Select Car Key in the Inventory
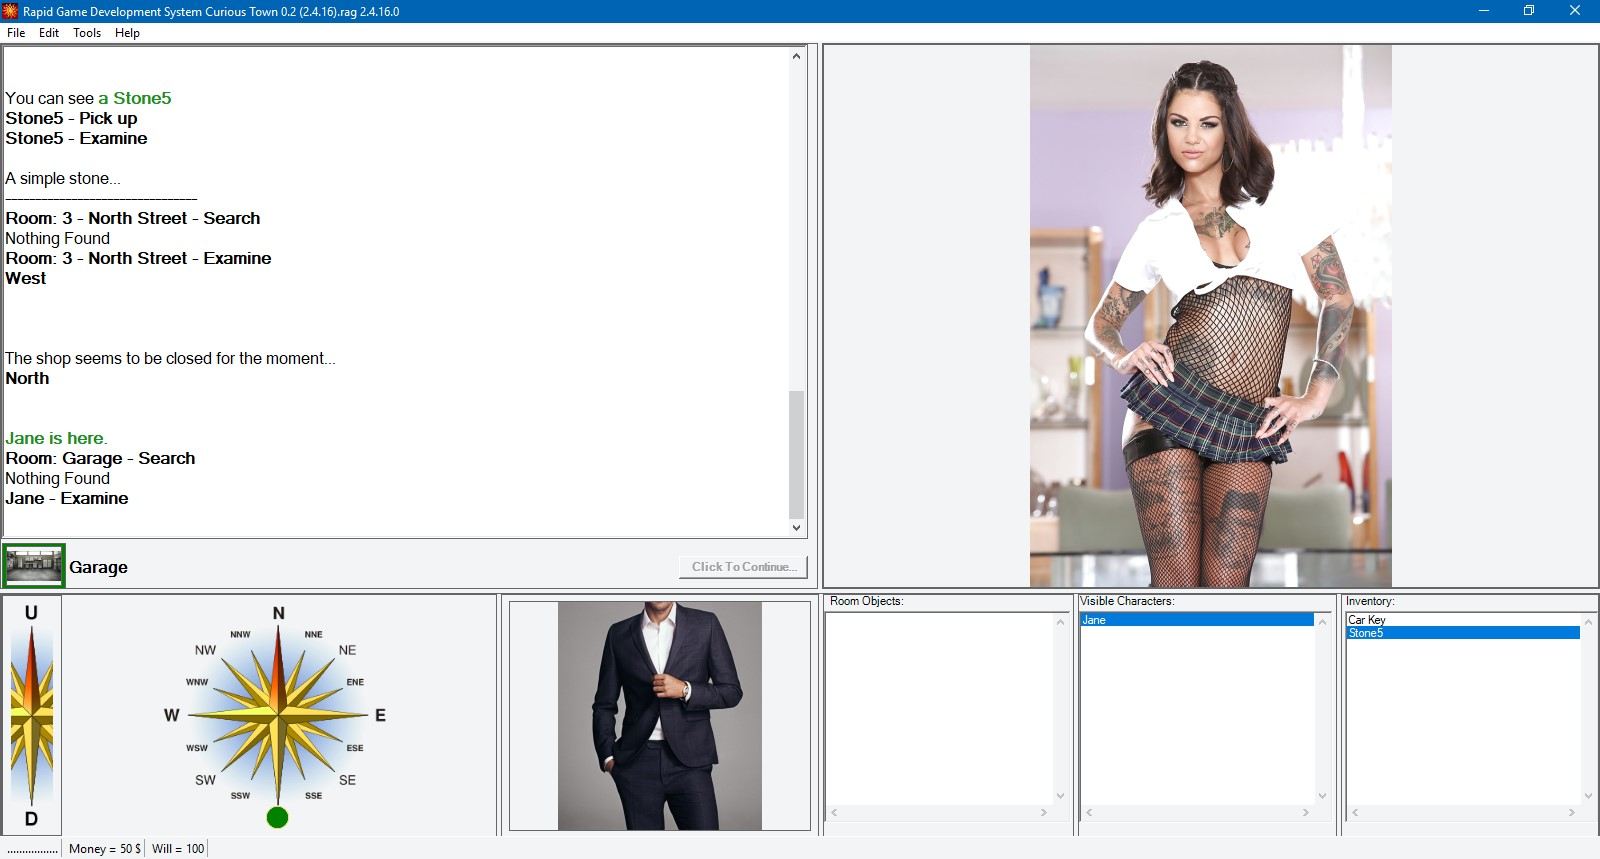The image size is (1600, 859). pyautogui.click(x=1367, y=620)
